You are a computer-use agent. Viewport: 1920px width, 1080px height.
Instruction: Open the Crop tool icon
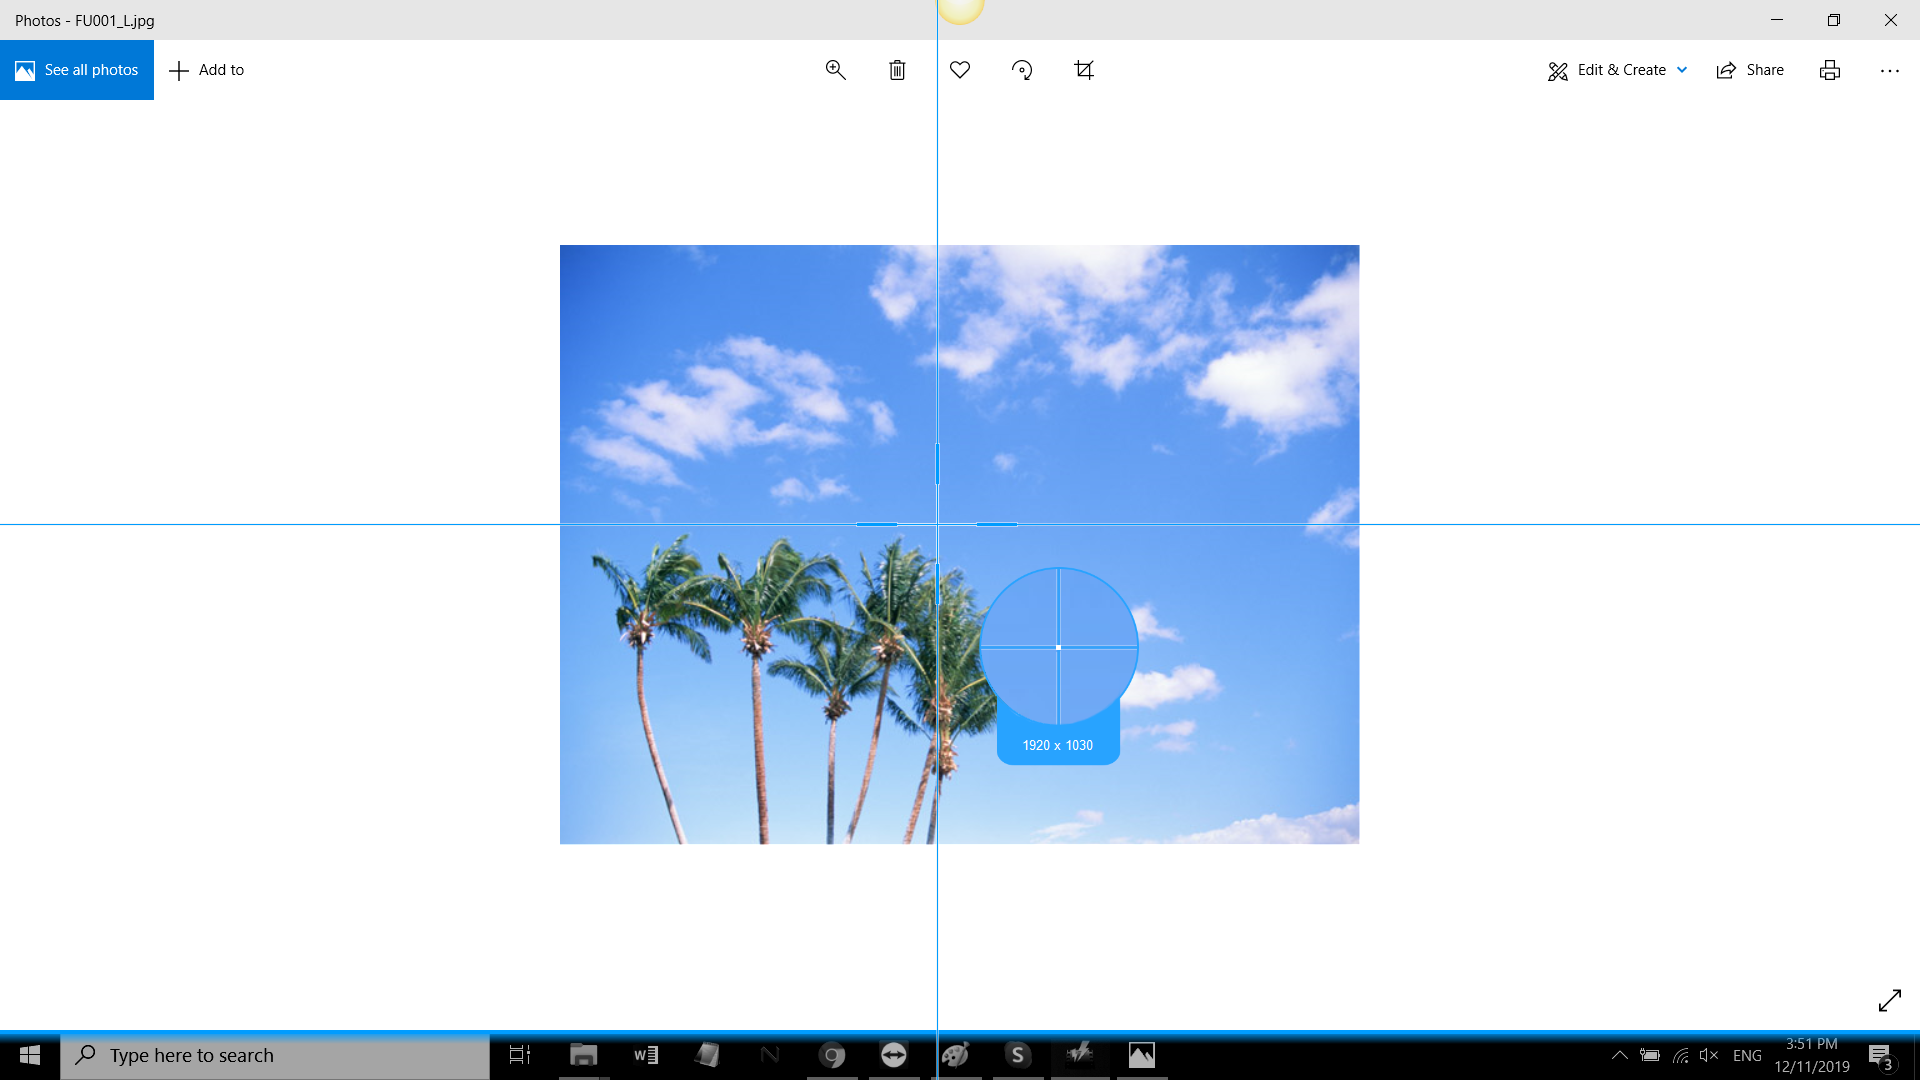pos(1084,70)
